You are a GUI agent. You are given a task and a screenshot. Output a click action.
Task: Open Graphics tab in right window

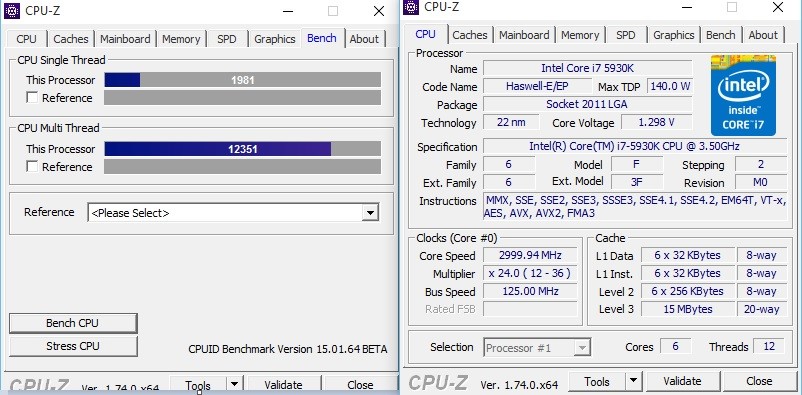pos(674,35)
